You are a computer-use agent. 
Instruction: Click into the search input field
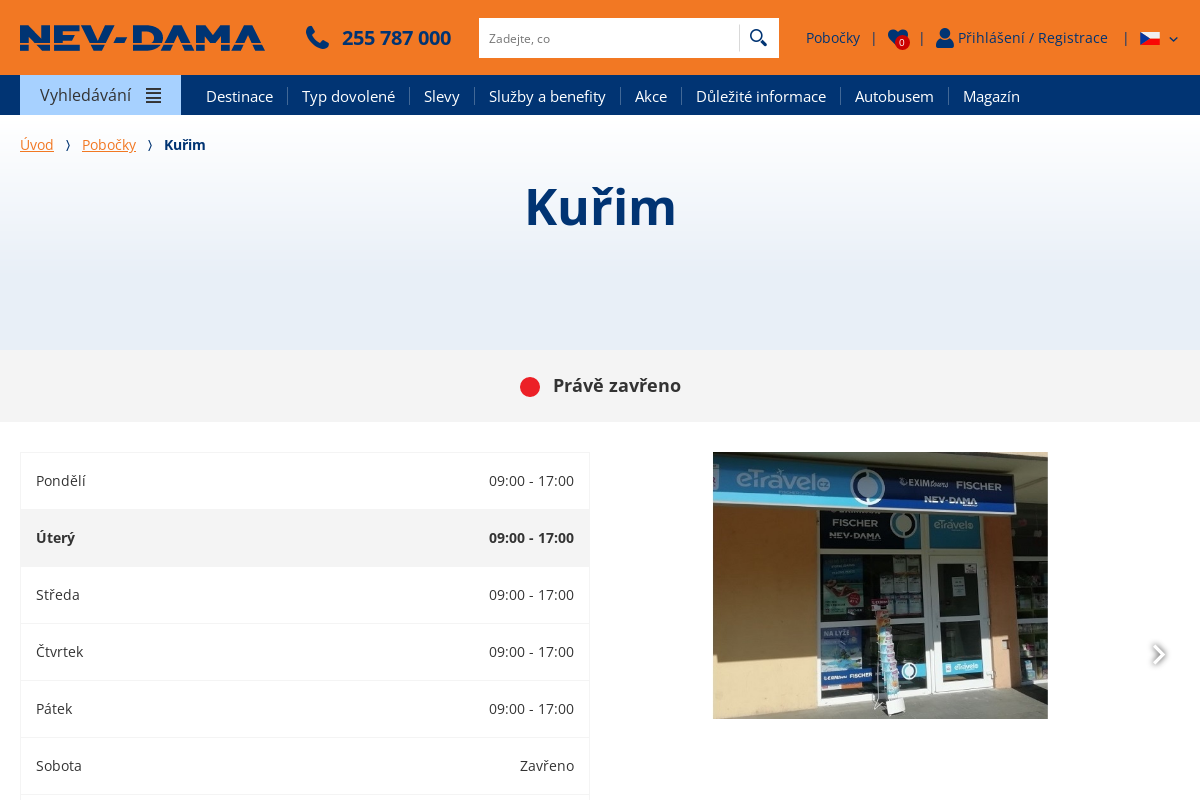[x=608, y=38]
